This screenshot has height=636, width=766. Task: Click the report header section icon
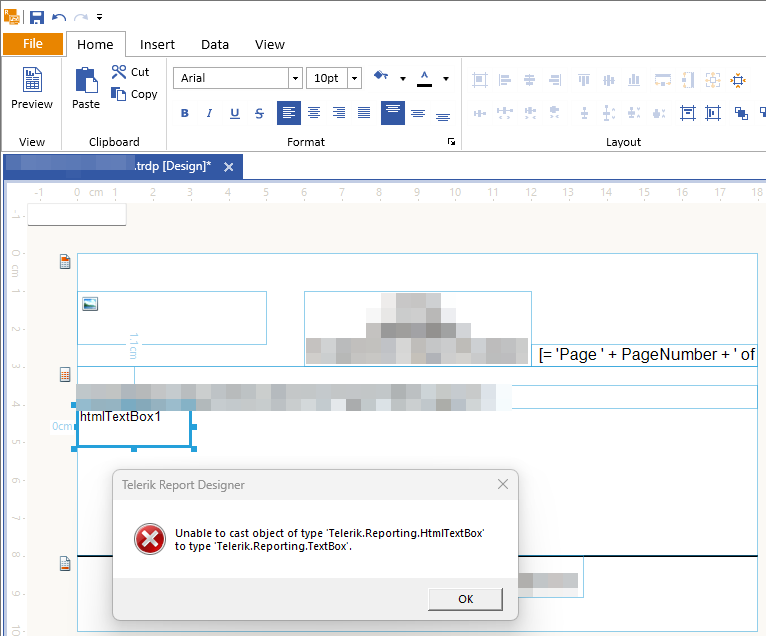(65, 262)
